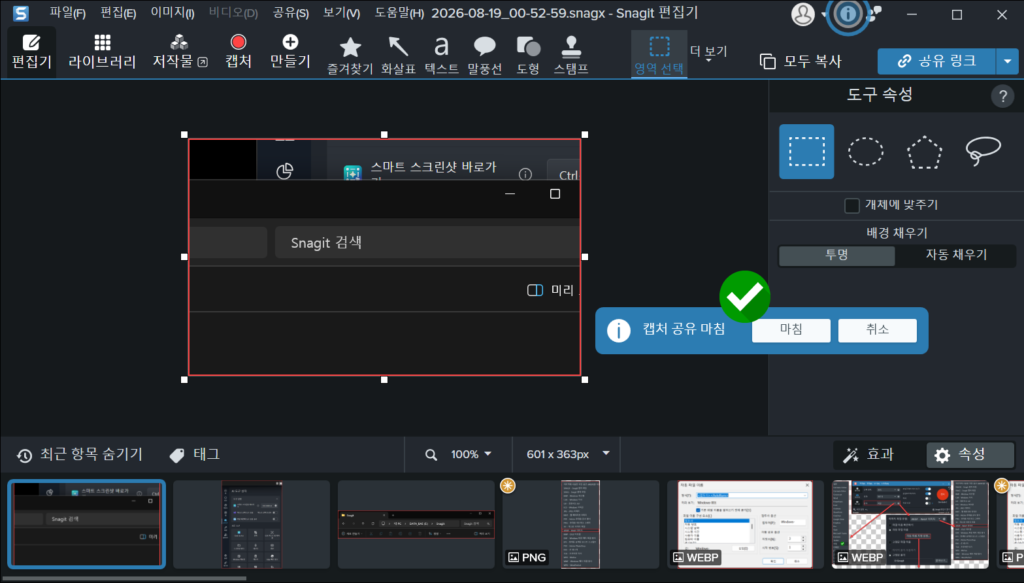Click the info icon in capture sharing banner
Viewport: 1024px width, 583px height.
[618, 330]
